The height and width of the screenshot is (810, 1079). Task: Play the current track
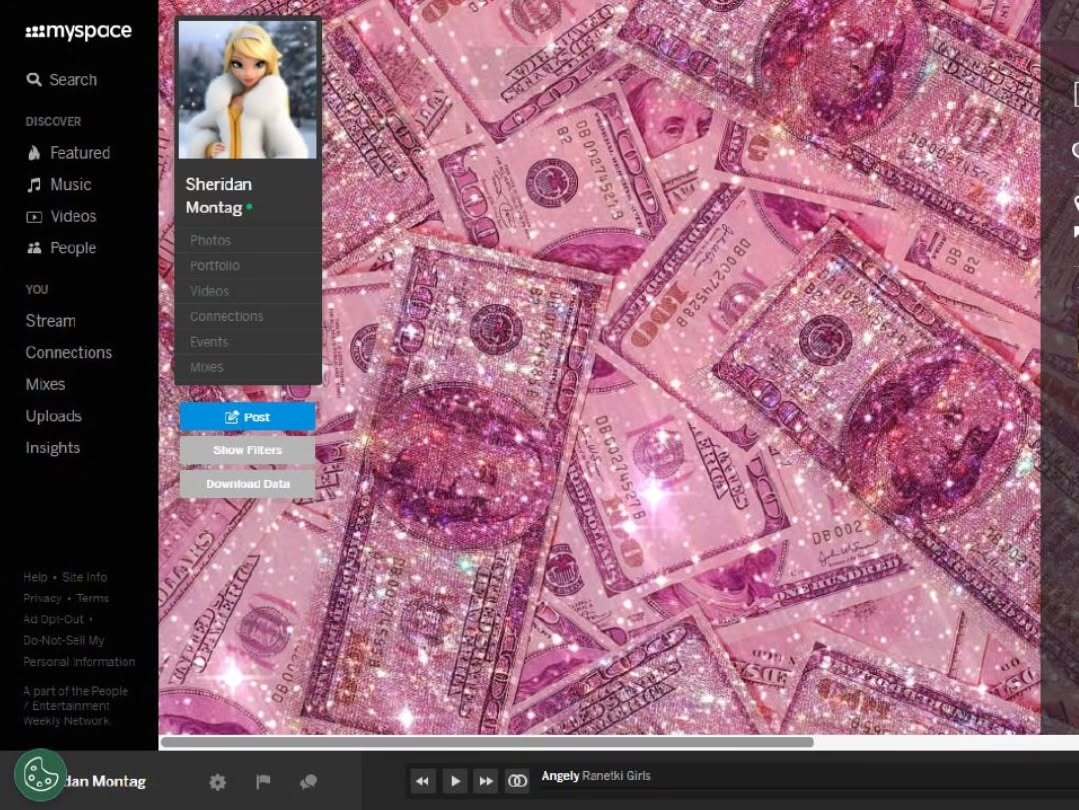pos(455,781)
